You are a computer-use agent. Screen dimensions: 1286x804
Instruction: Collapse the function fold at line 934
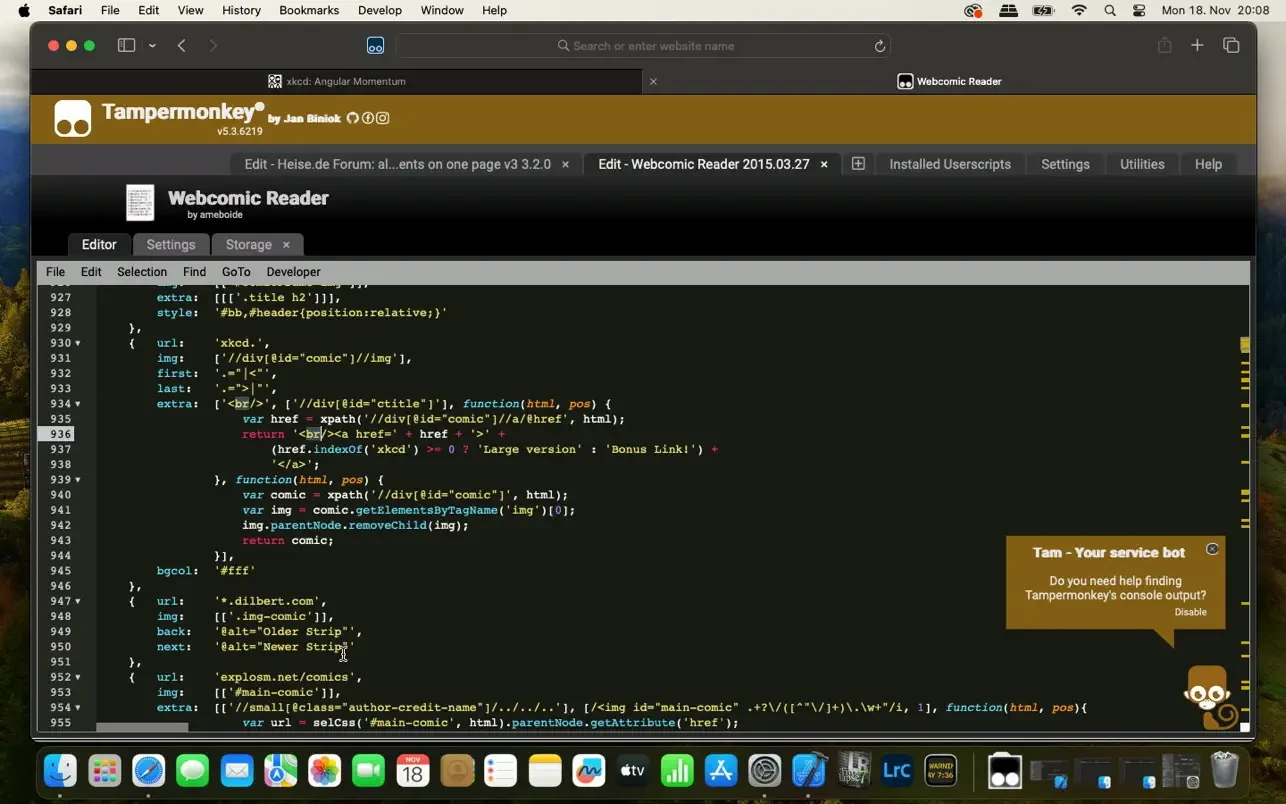78,404
